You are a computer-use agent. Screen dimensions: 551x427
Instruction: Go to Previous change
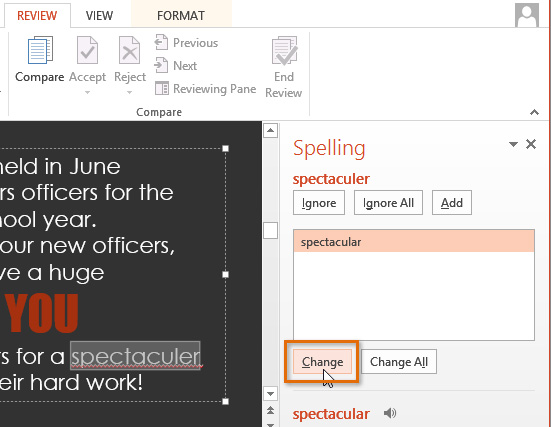[x=186, y=43]
